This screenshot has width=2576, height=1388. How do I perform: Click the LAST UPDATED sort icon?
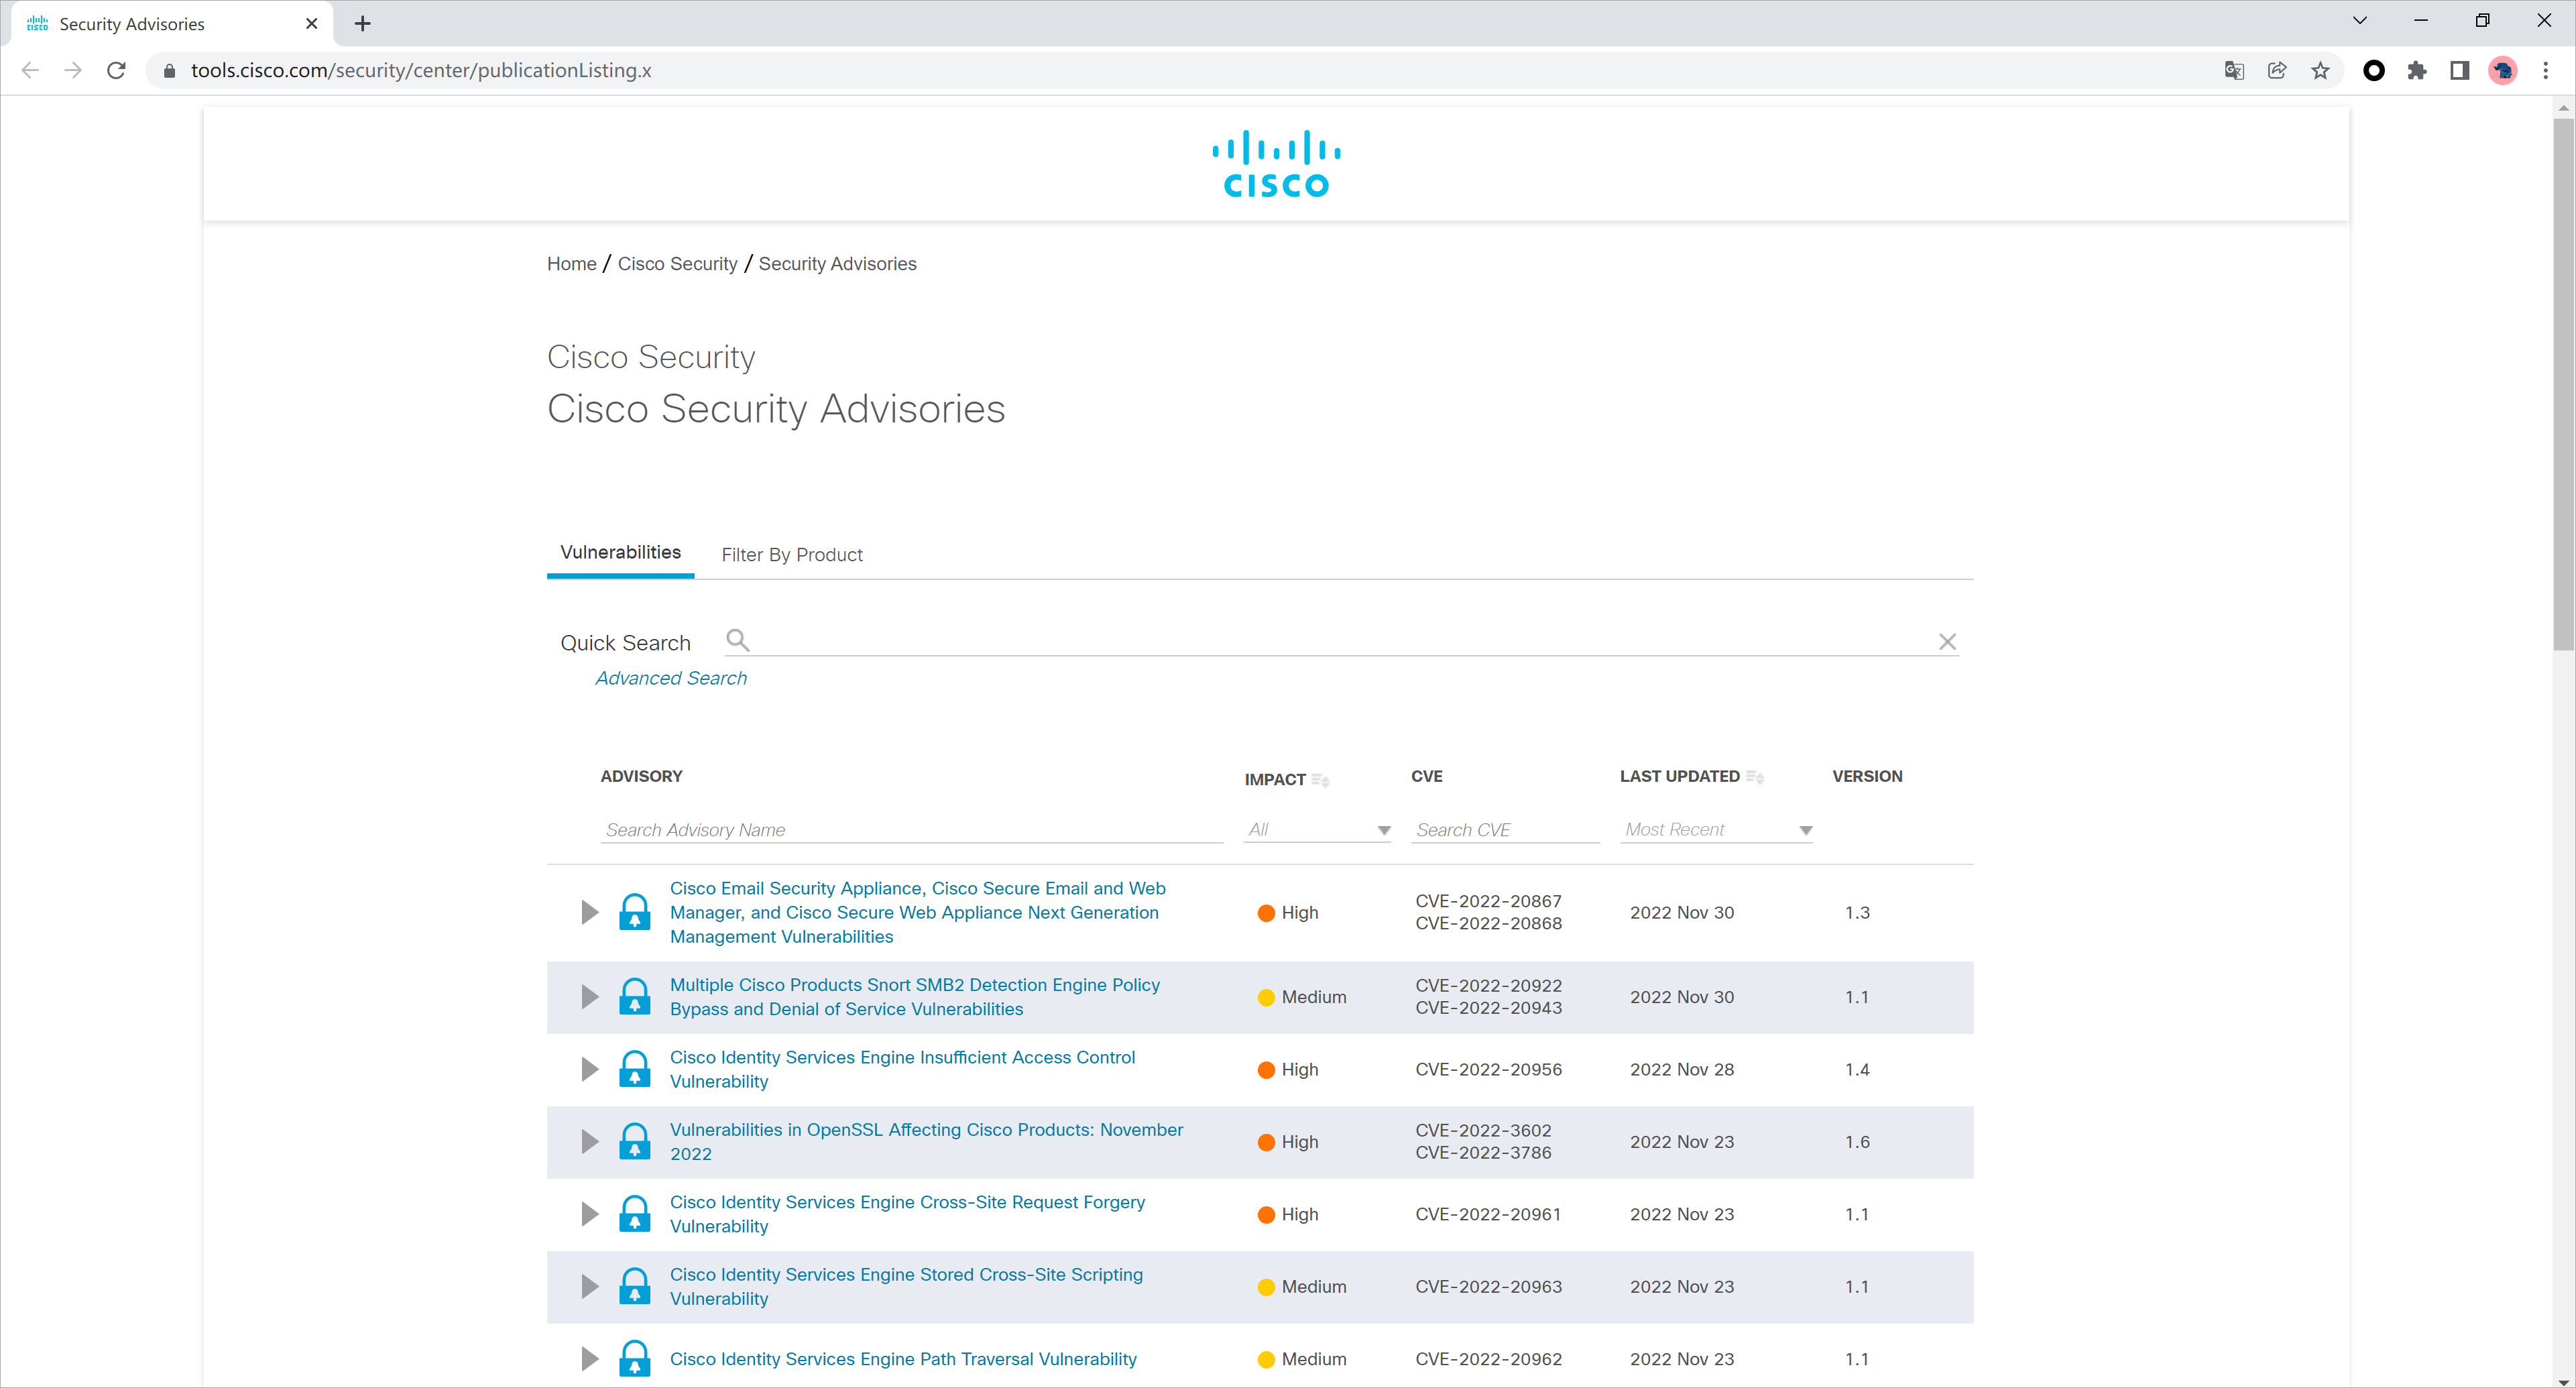pyautogui.click(x=1754, y=777)
